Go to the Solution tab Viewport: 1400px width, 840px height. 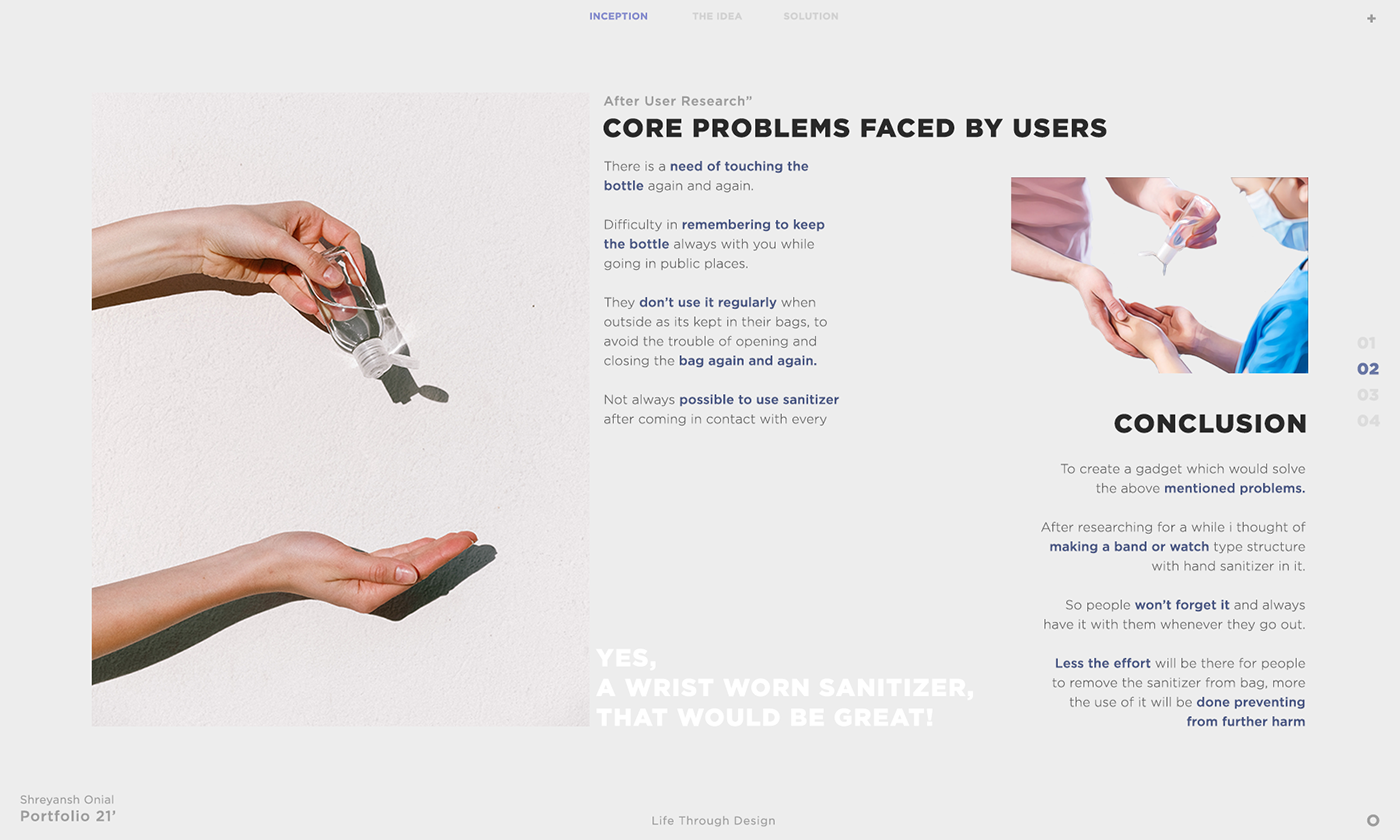click(811, 16)
